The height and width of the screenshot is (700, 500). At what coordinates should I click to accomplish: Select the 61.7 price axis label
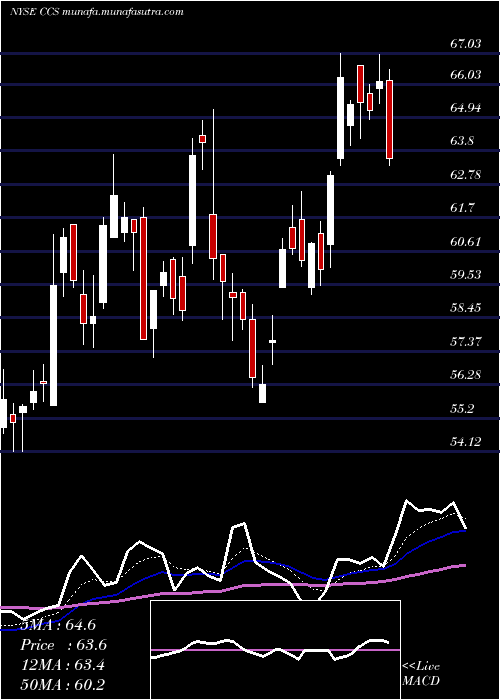coord(462,208)
